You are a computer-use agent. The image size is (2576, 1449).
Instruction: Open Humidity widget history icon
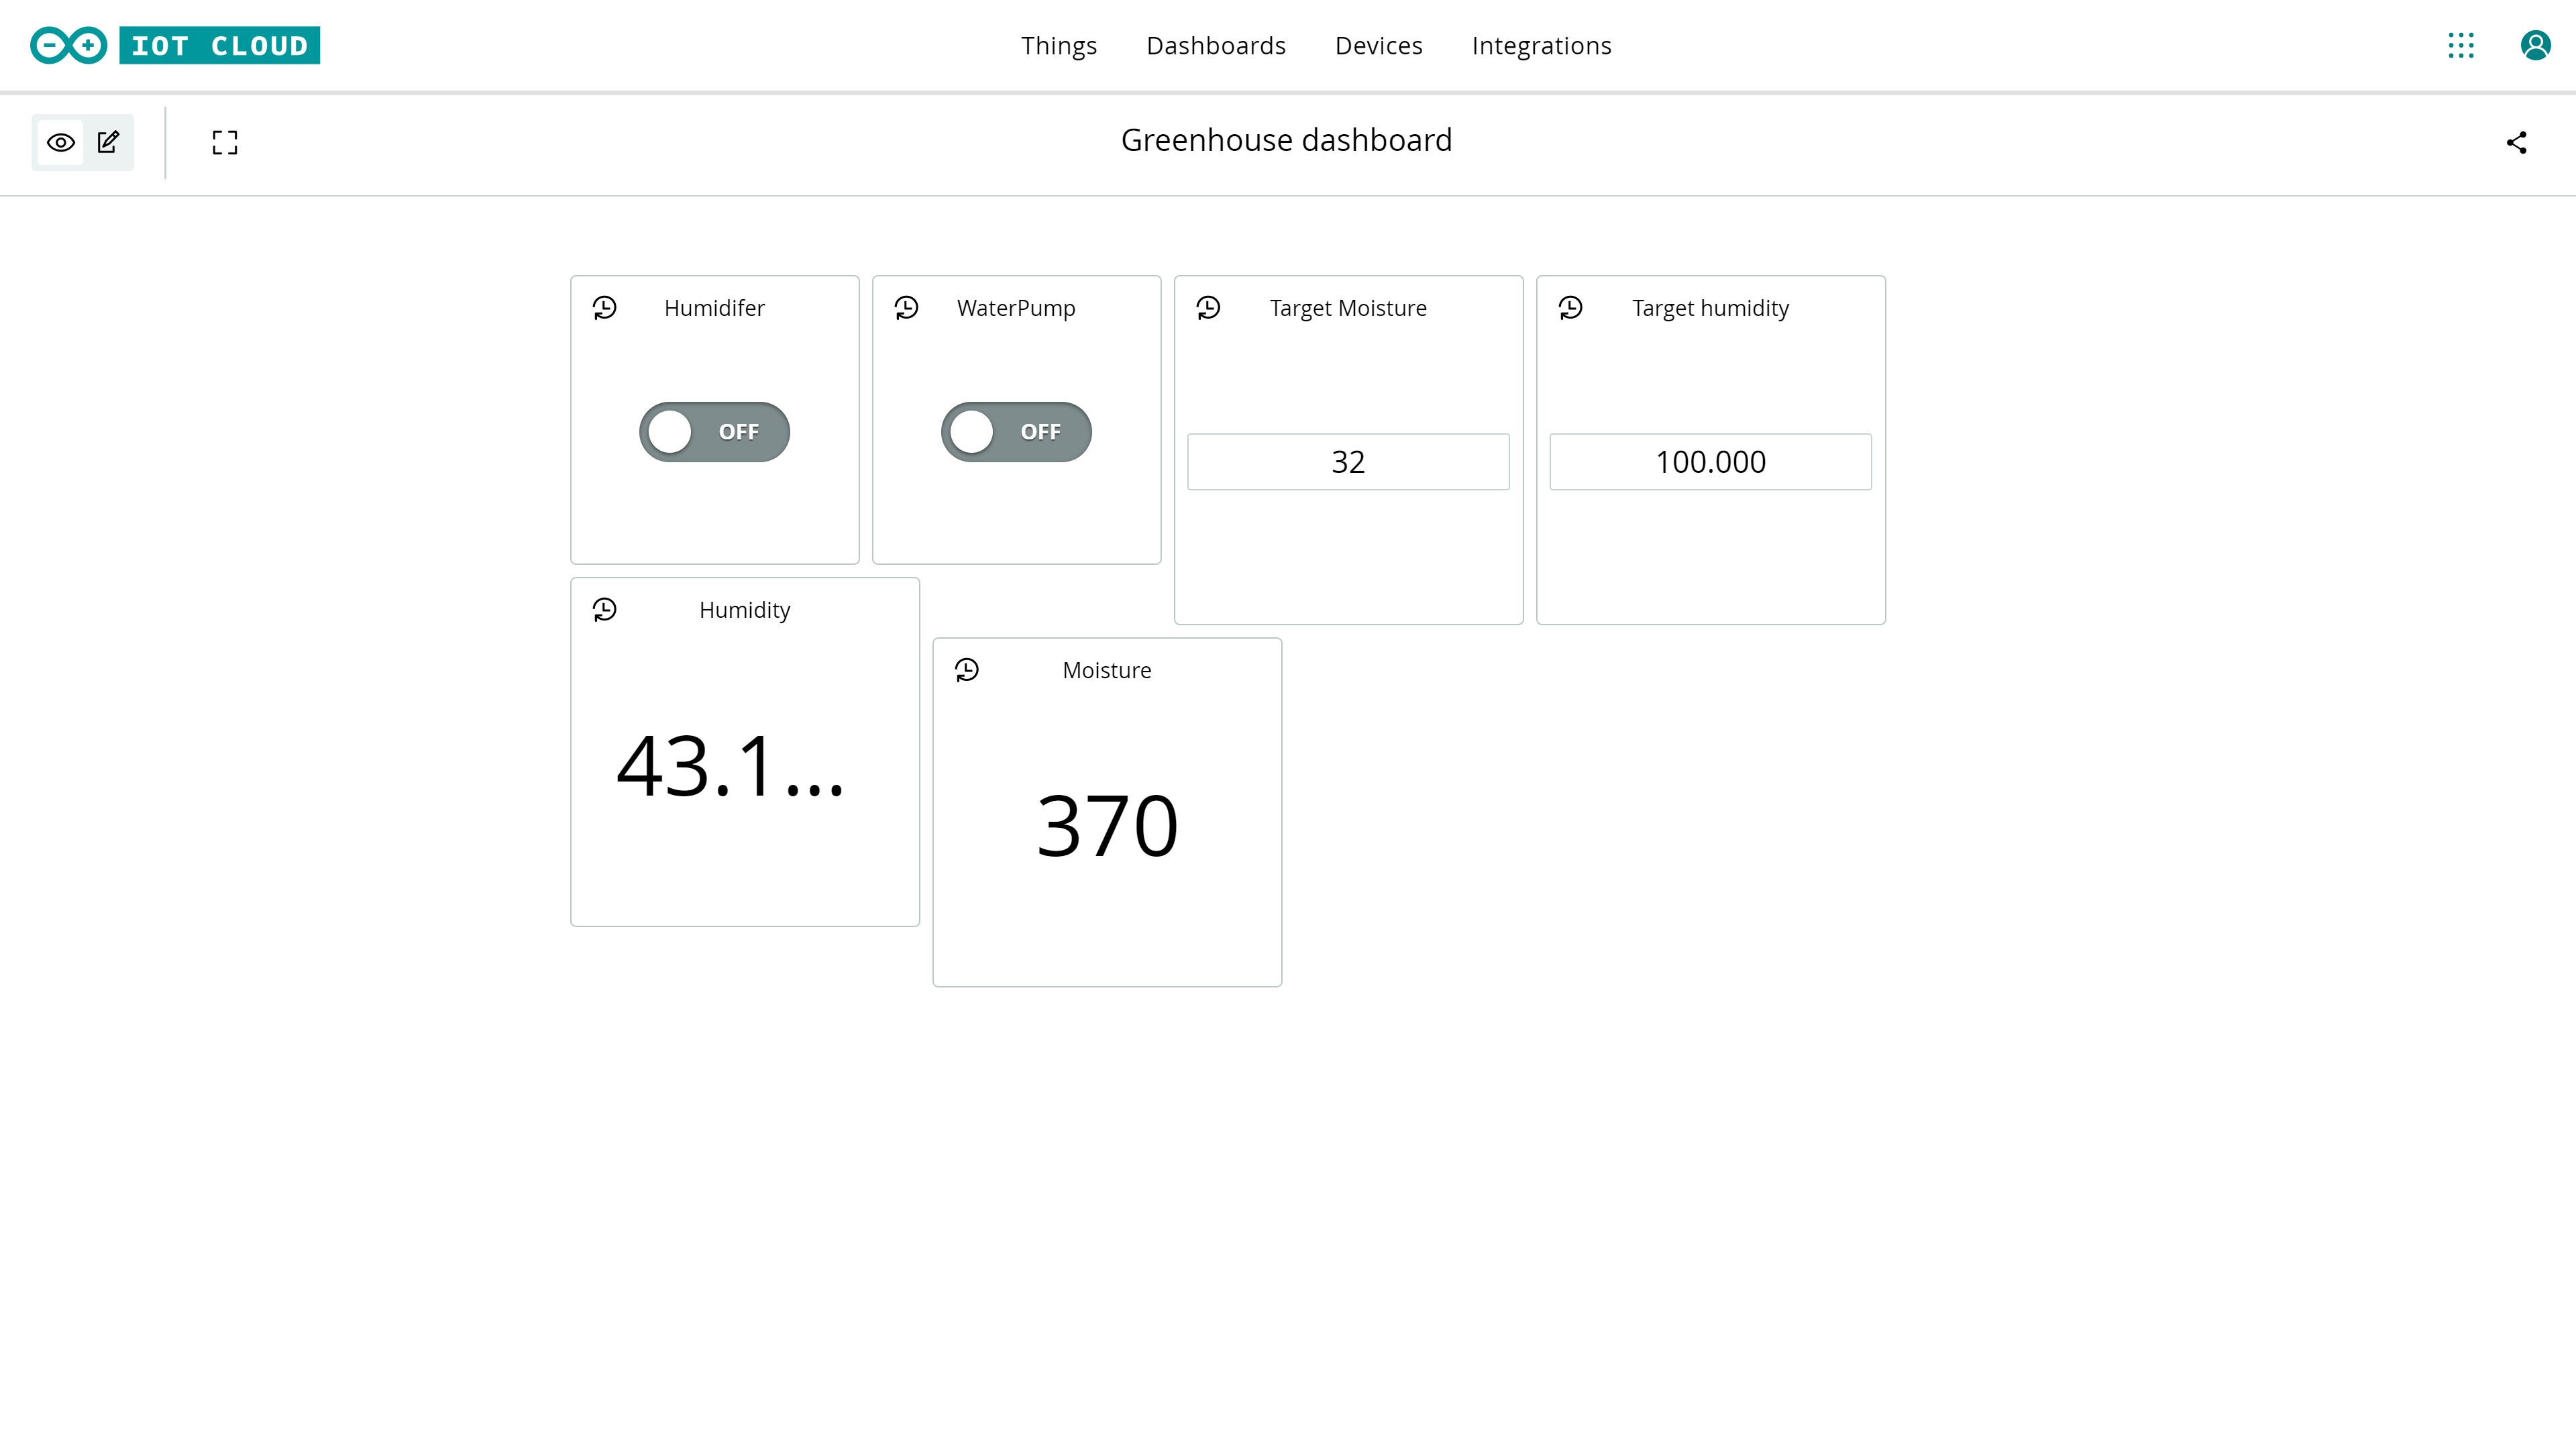point(605,610)
